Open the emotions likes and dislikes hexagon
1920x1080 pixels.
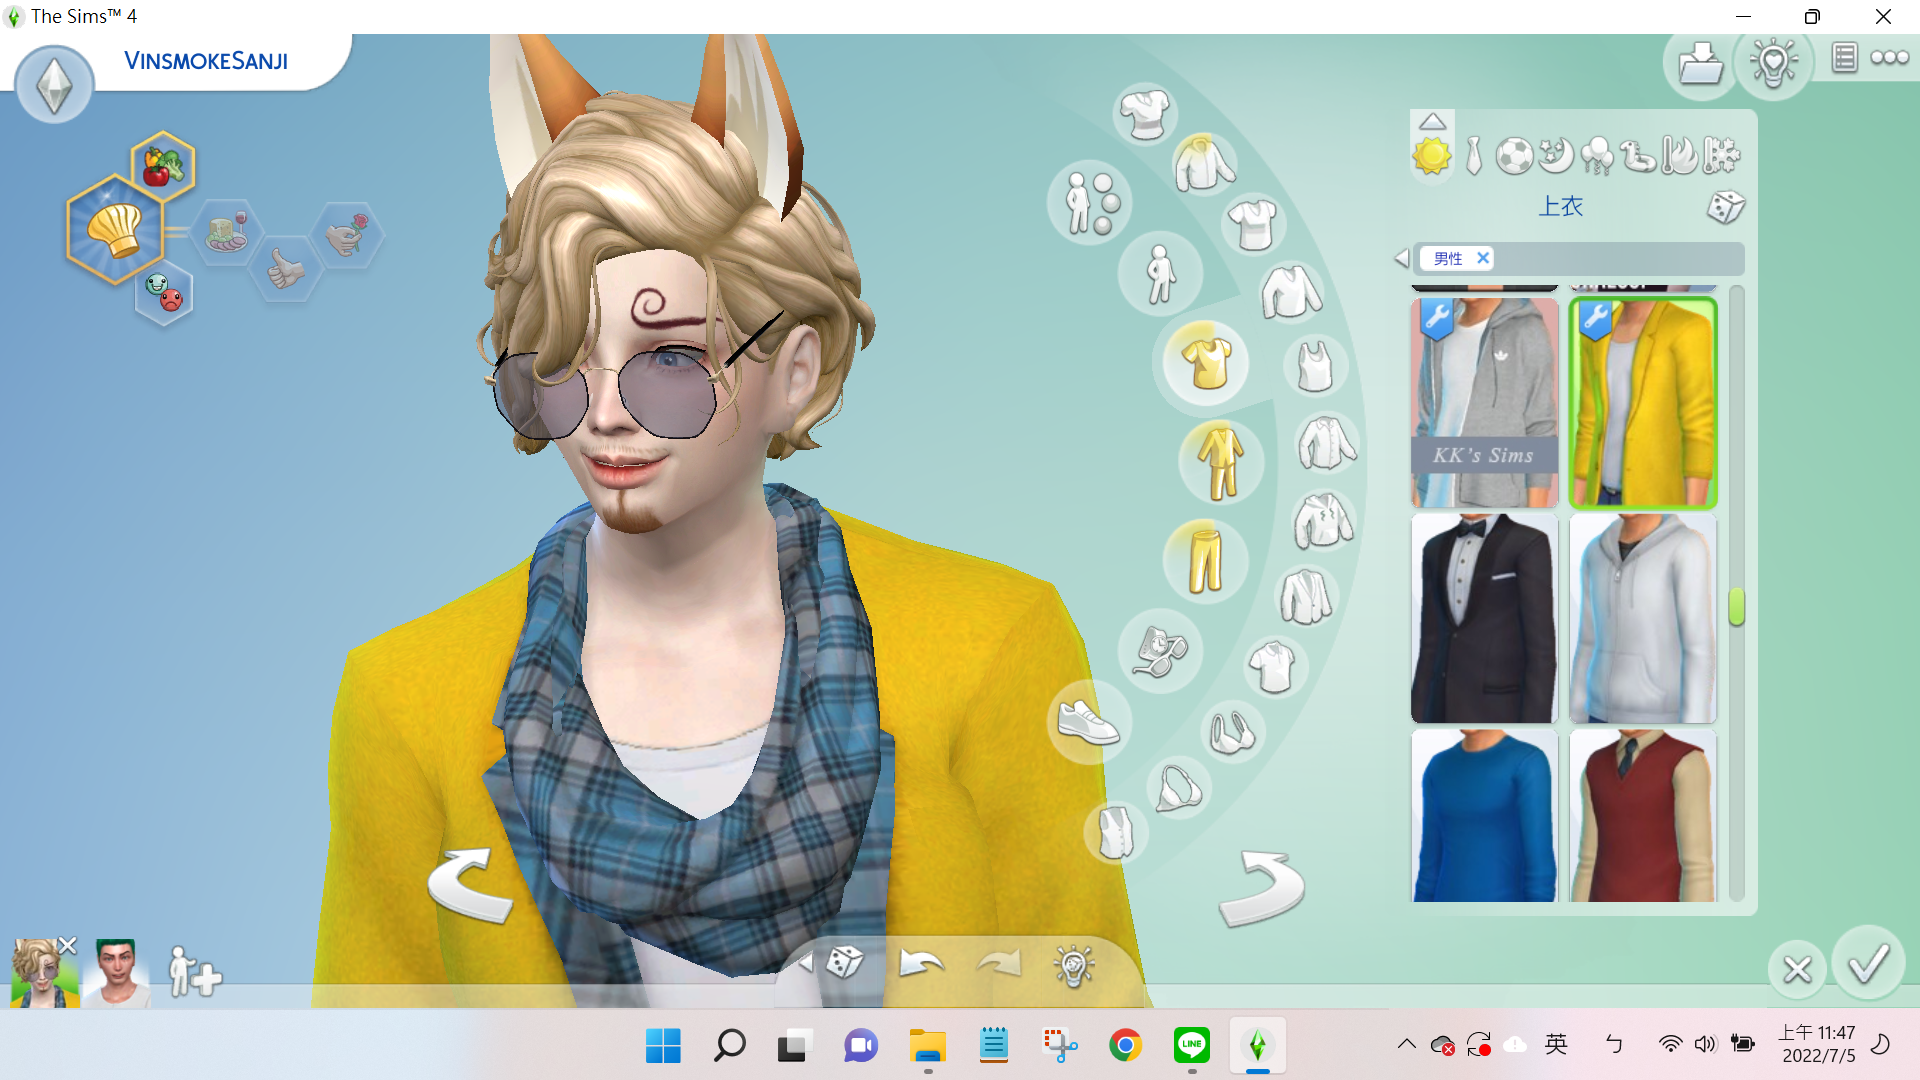(x=164, y=292)
